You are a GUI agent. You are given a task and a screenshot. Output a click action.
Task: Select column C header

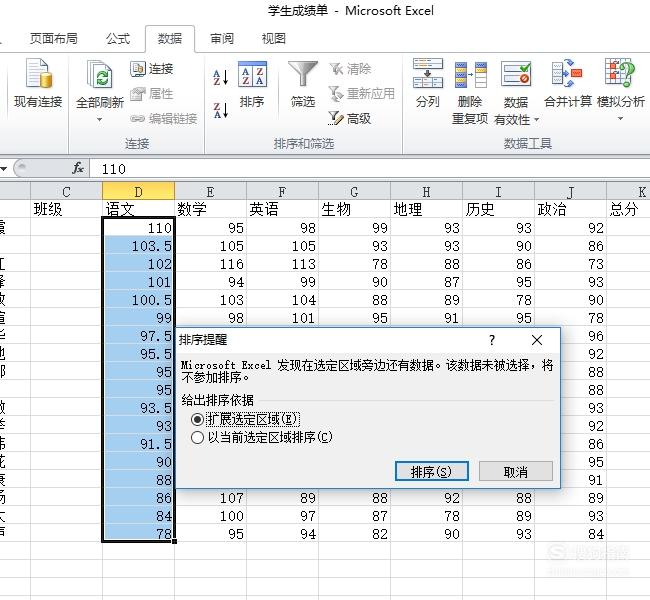[66, 191]
